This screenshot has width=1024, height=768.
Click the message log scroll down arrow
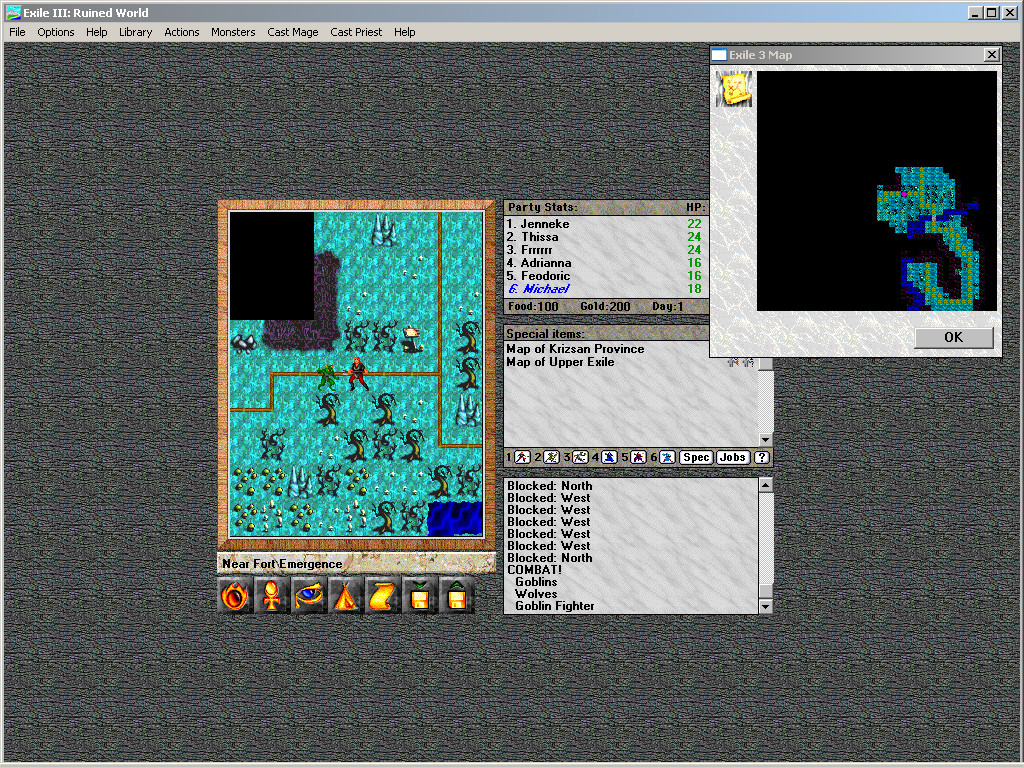click(x=765, y=607)
